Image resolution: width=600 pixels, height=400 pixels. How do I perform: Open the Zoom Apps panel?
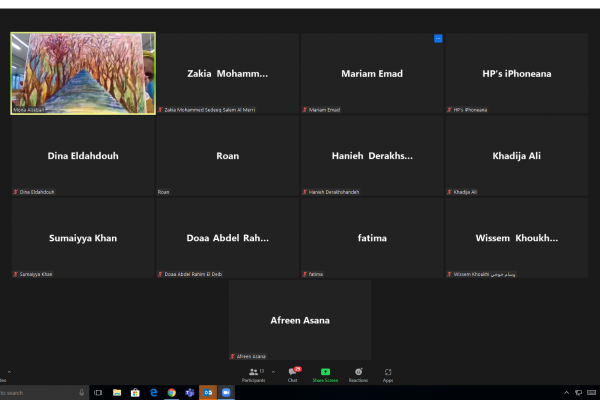tap(388, 373)
